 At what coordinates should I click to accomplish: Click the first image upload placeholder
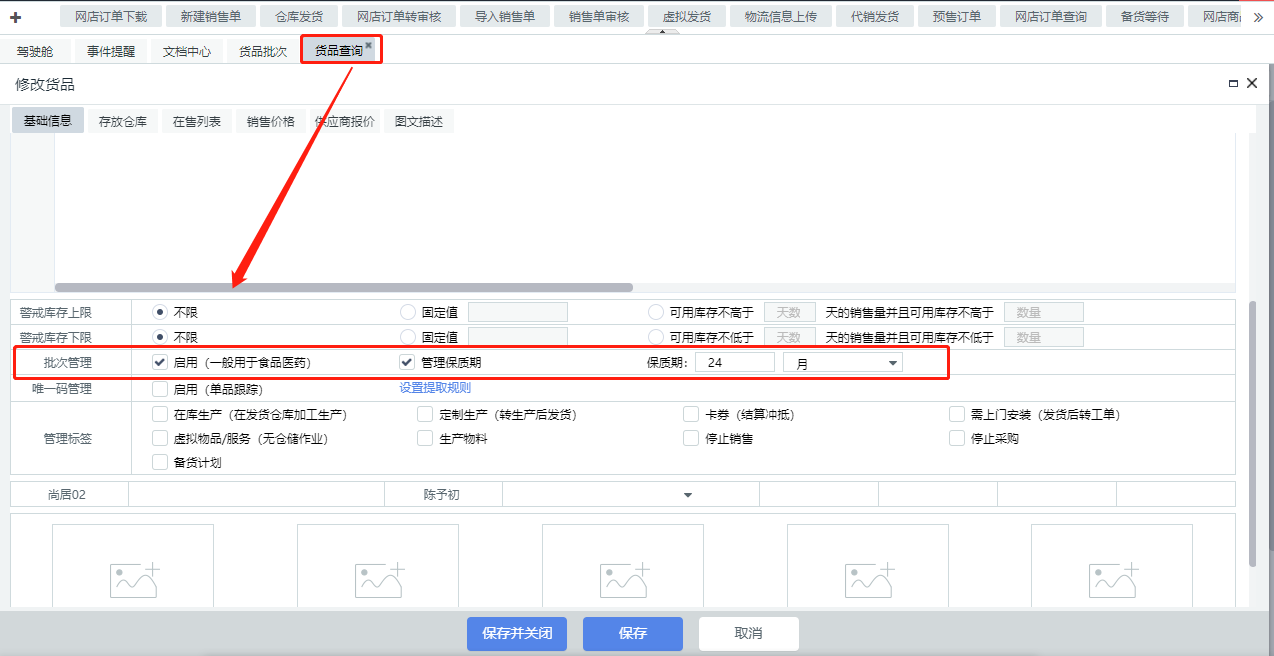coord(133,566)
